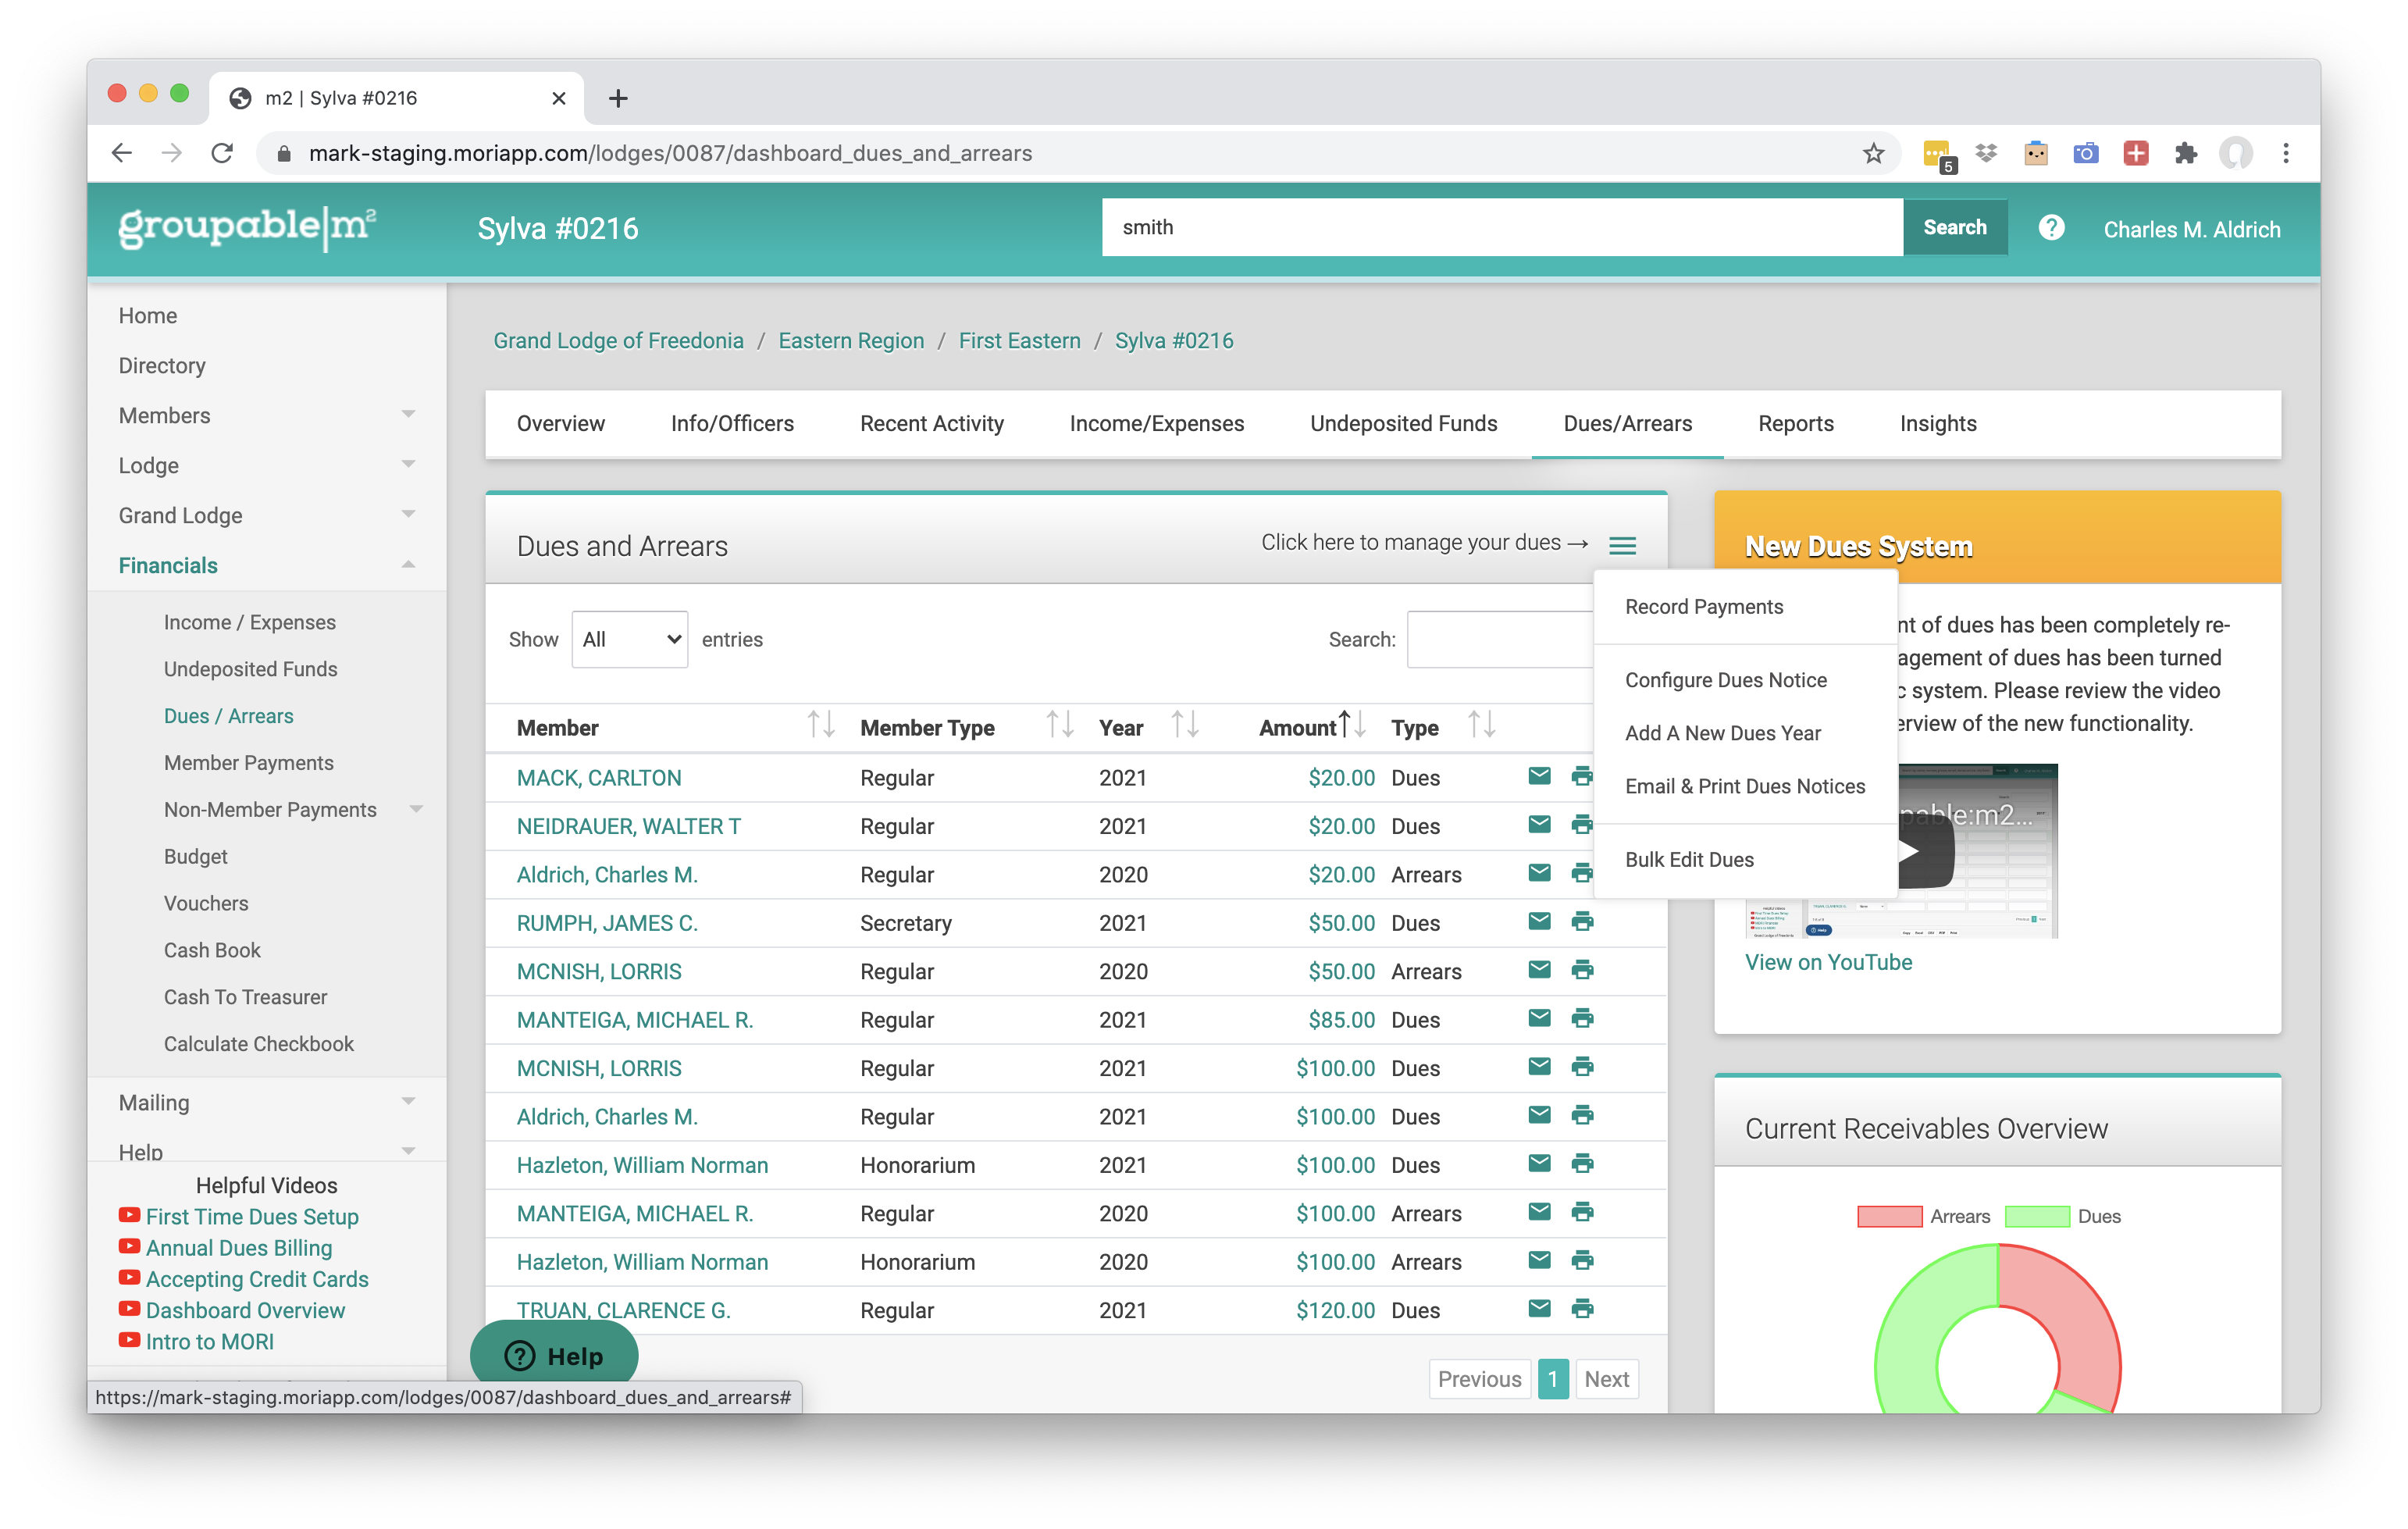2408x1529 pixels.
Task: Click email icon for TRUAN, CLARENCE G. row
Action: [x=1539, y=1308]
